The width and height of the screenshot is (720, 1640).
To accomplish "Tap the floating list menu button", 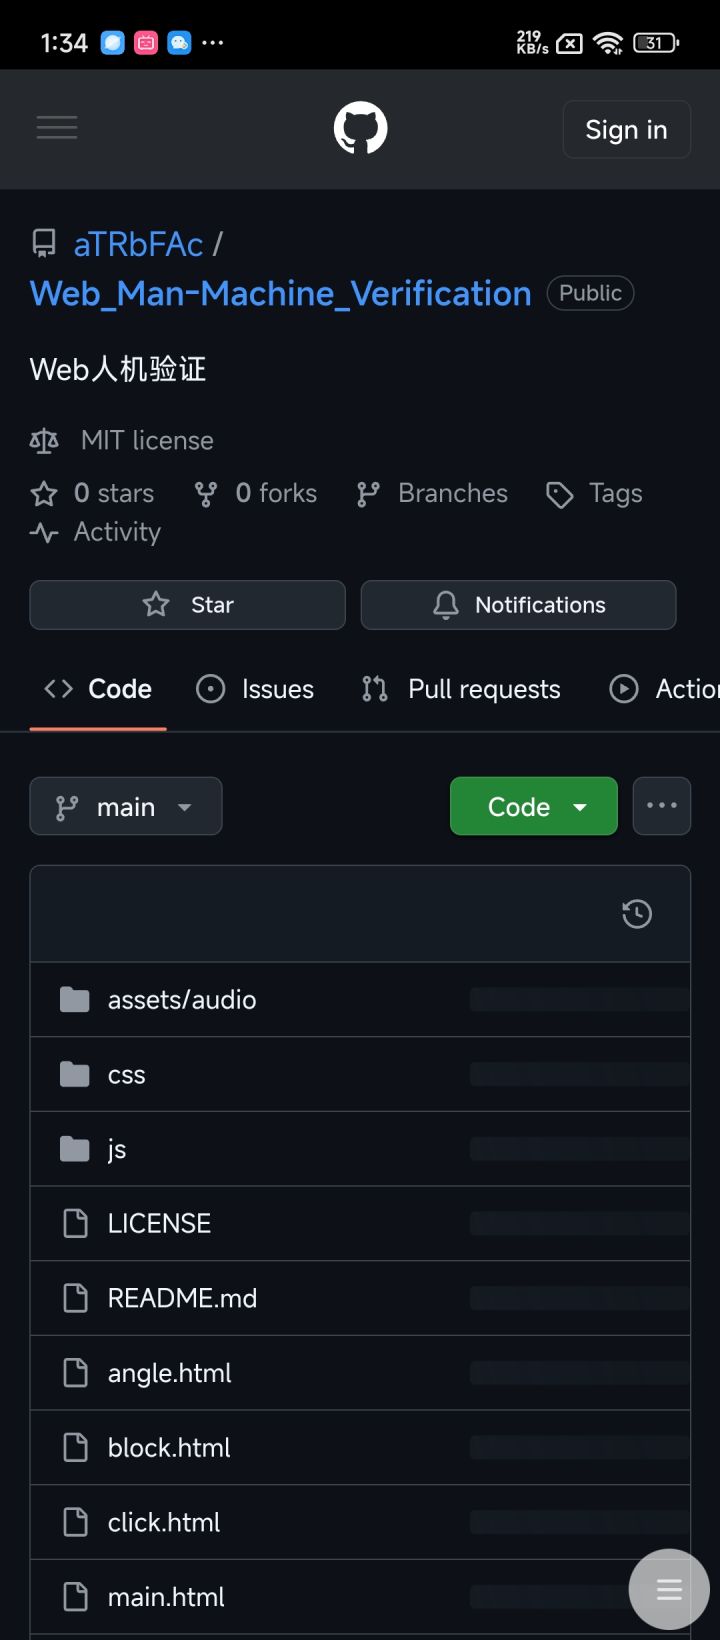I will pos(669,1588).
